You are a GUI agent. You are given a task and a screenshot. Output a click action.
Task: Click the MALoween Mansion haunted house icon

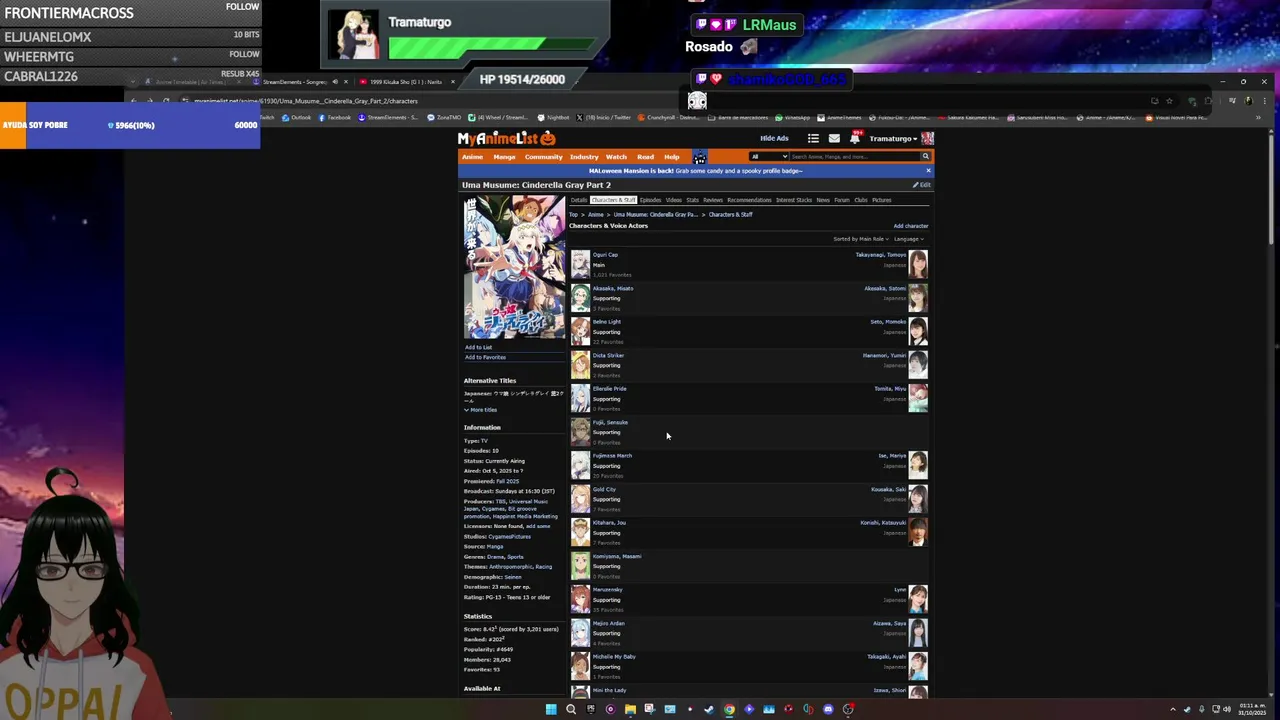click(699, 156)
